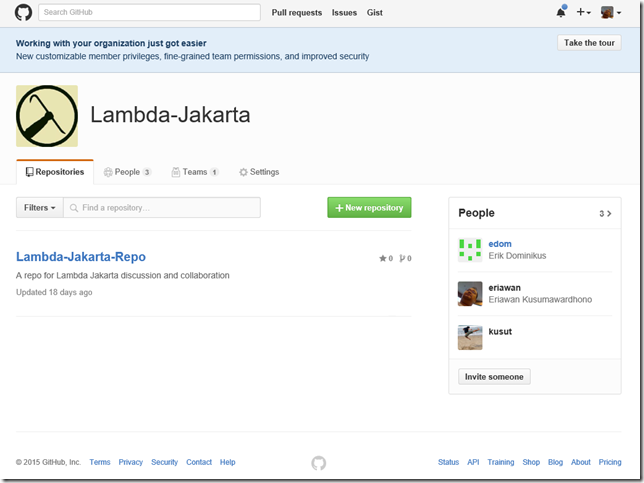Expand the Filters dropdown

tap(39, 208)
